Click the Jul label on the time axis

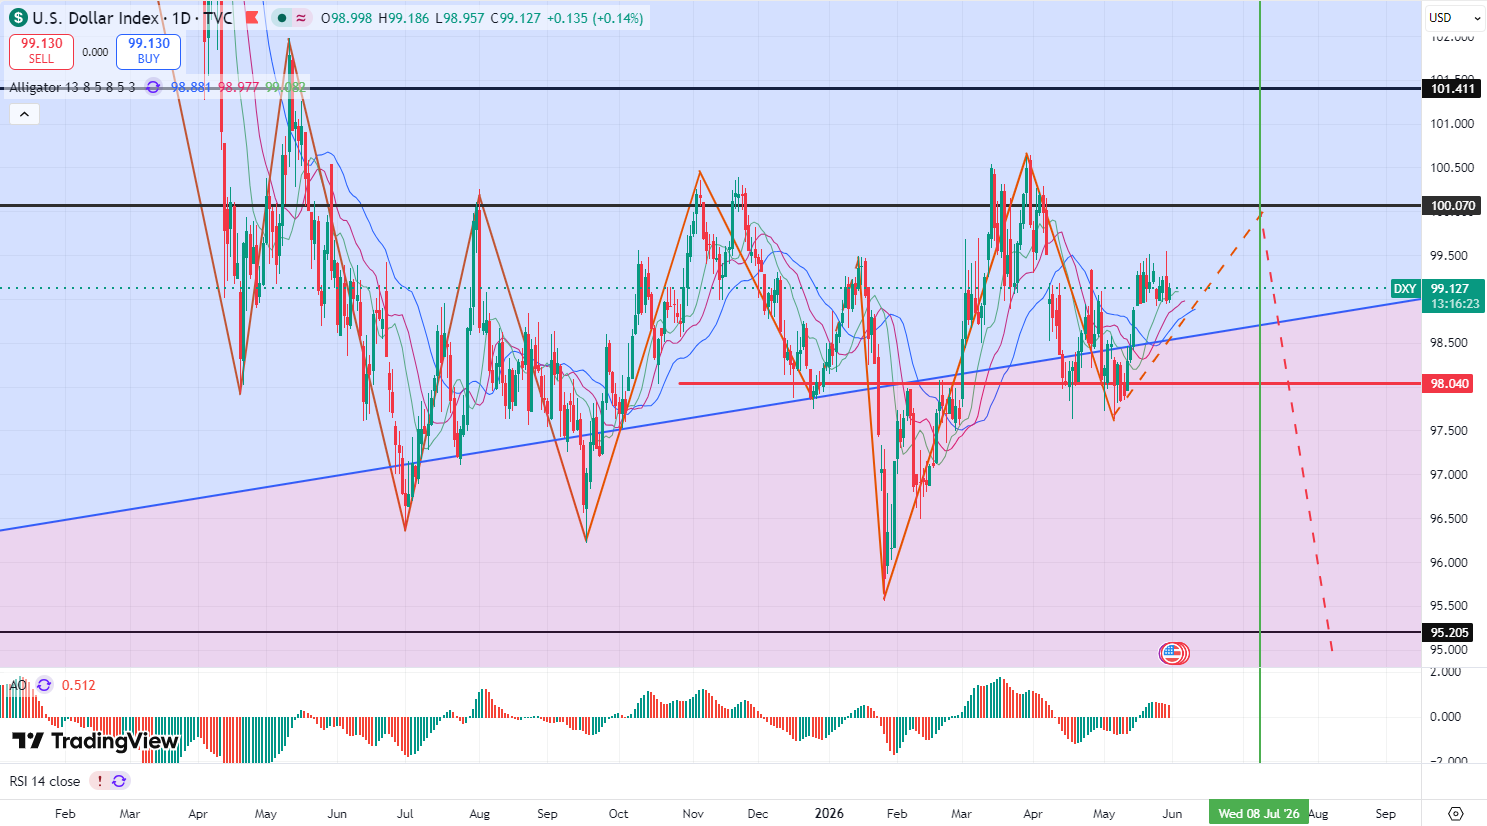point(405,813)
